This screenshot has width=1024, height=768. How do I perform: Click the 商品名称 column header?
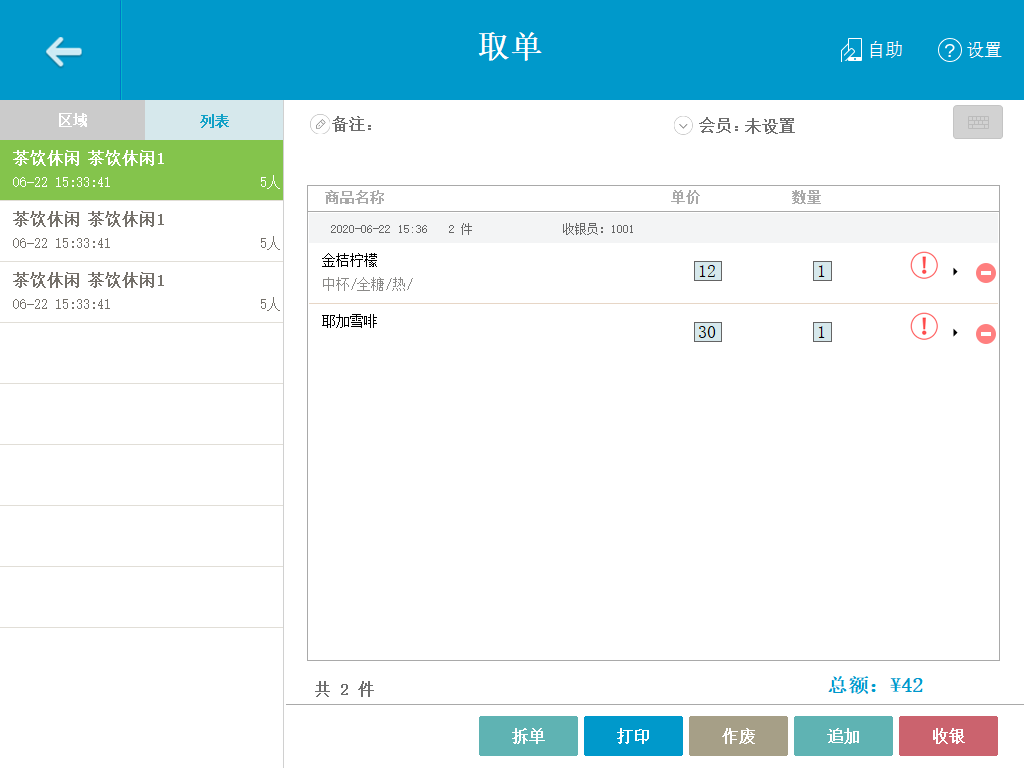point(354,197)
